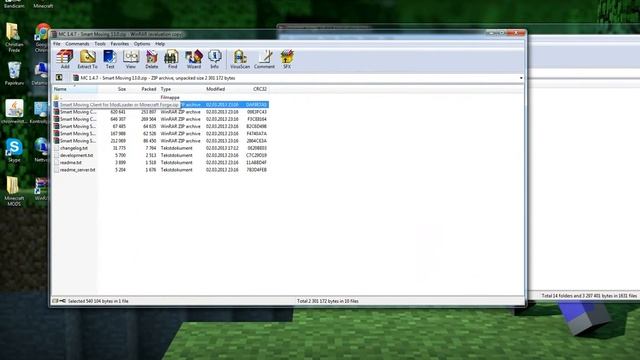
Task: Click the SFX toolbar icon
Action: click(x=287, y=59)
